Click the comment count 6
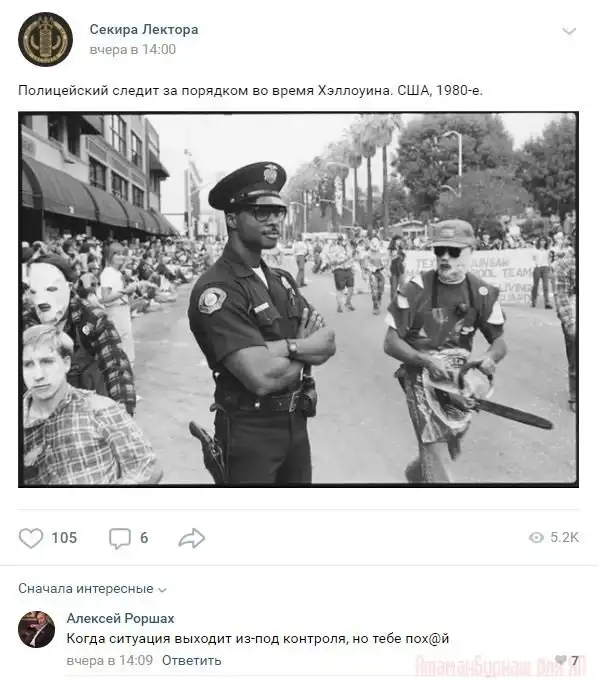This screenshot has height=681, width=599. pyautogui.click(x=144, y=538)
